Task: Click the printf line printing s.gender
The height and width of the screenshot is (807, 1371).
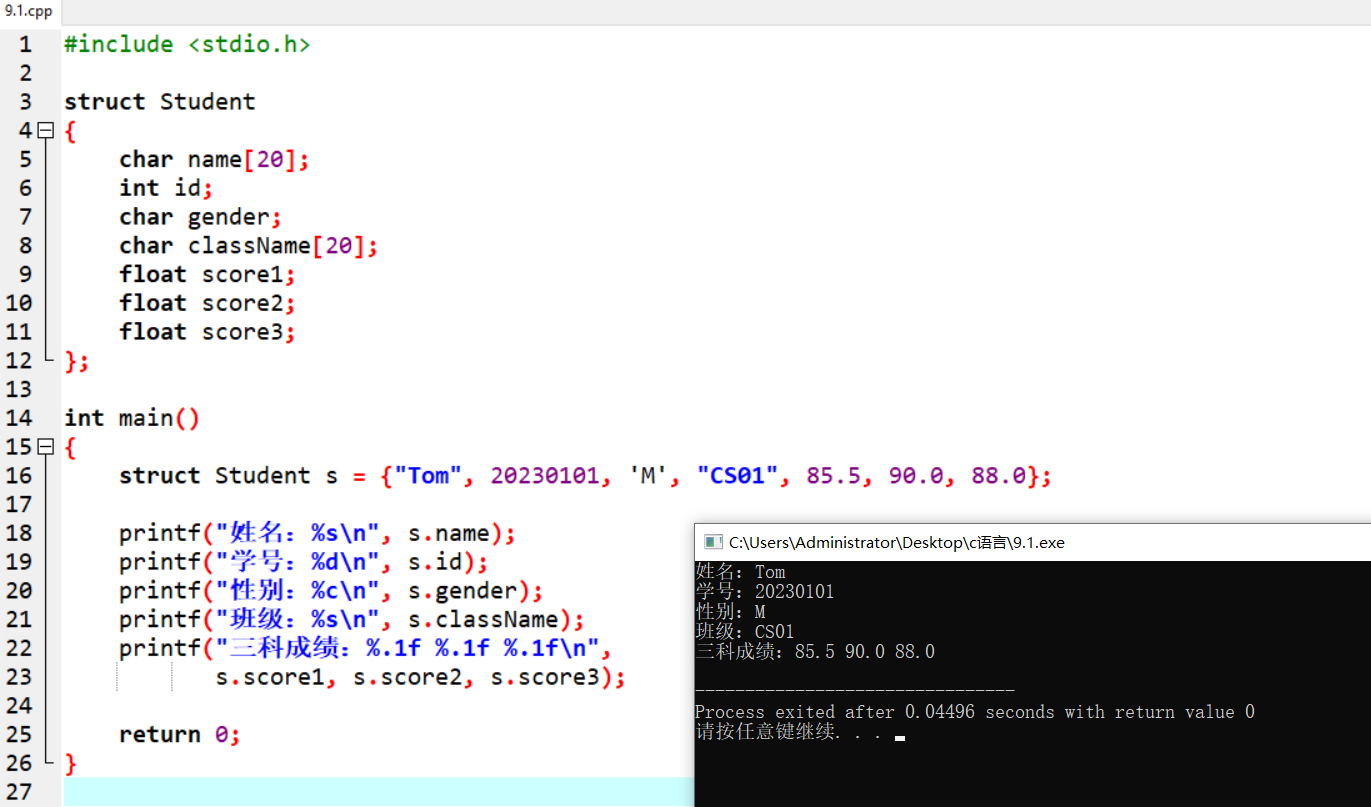Action: pos(331,591)
